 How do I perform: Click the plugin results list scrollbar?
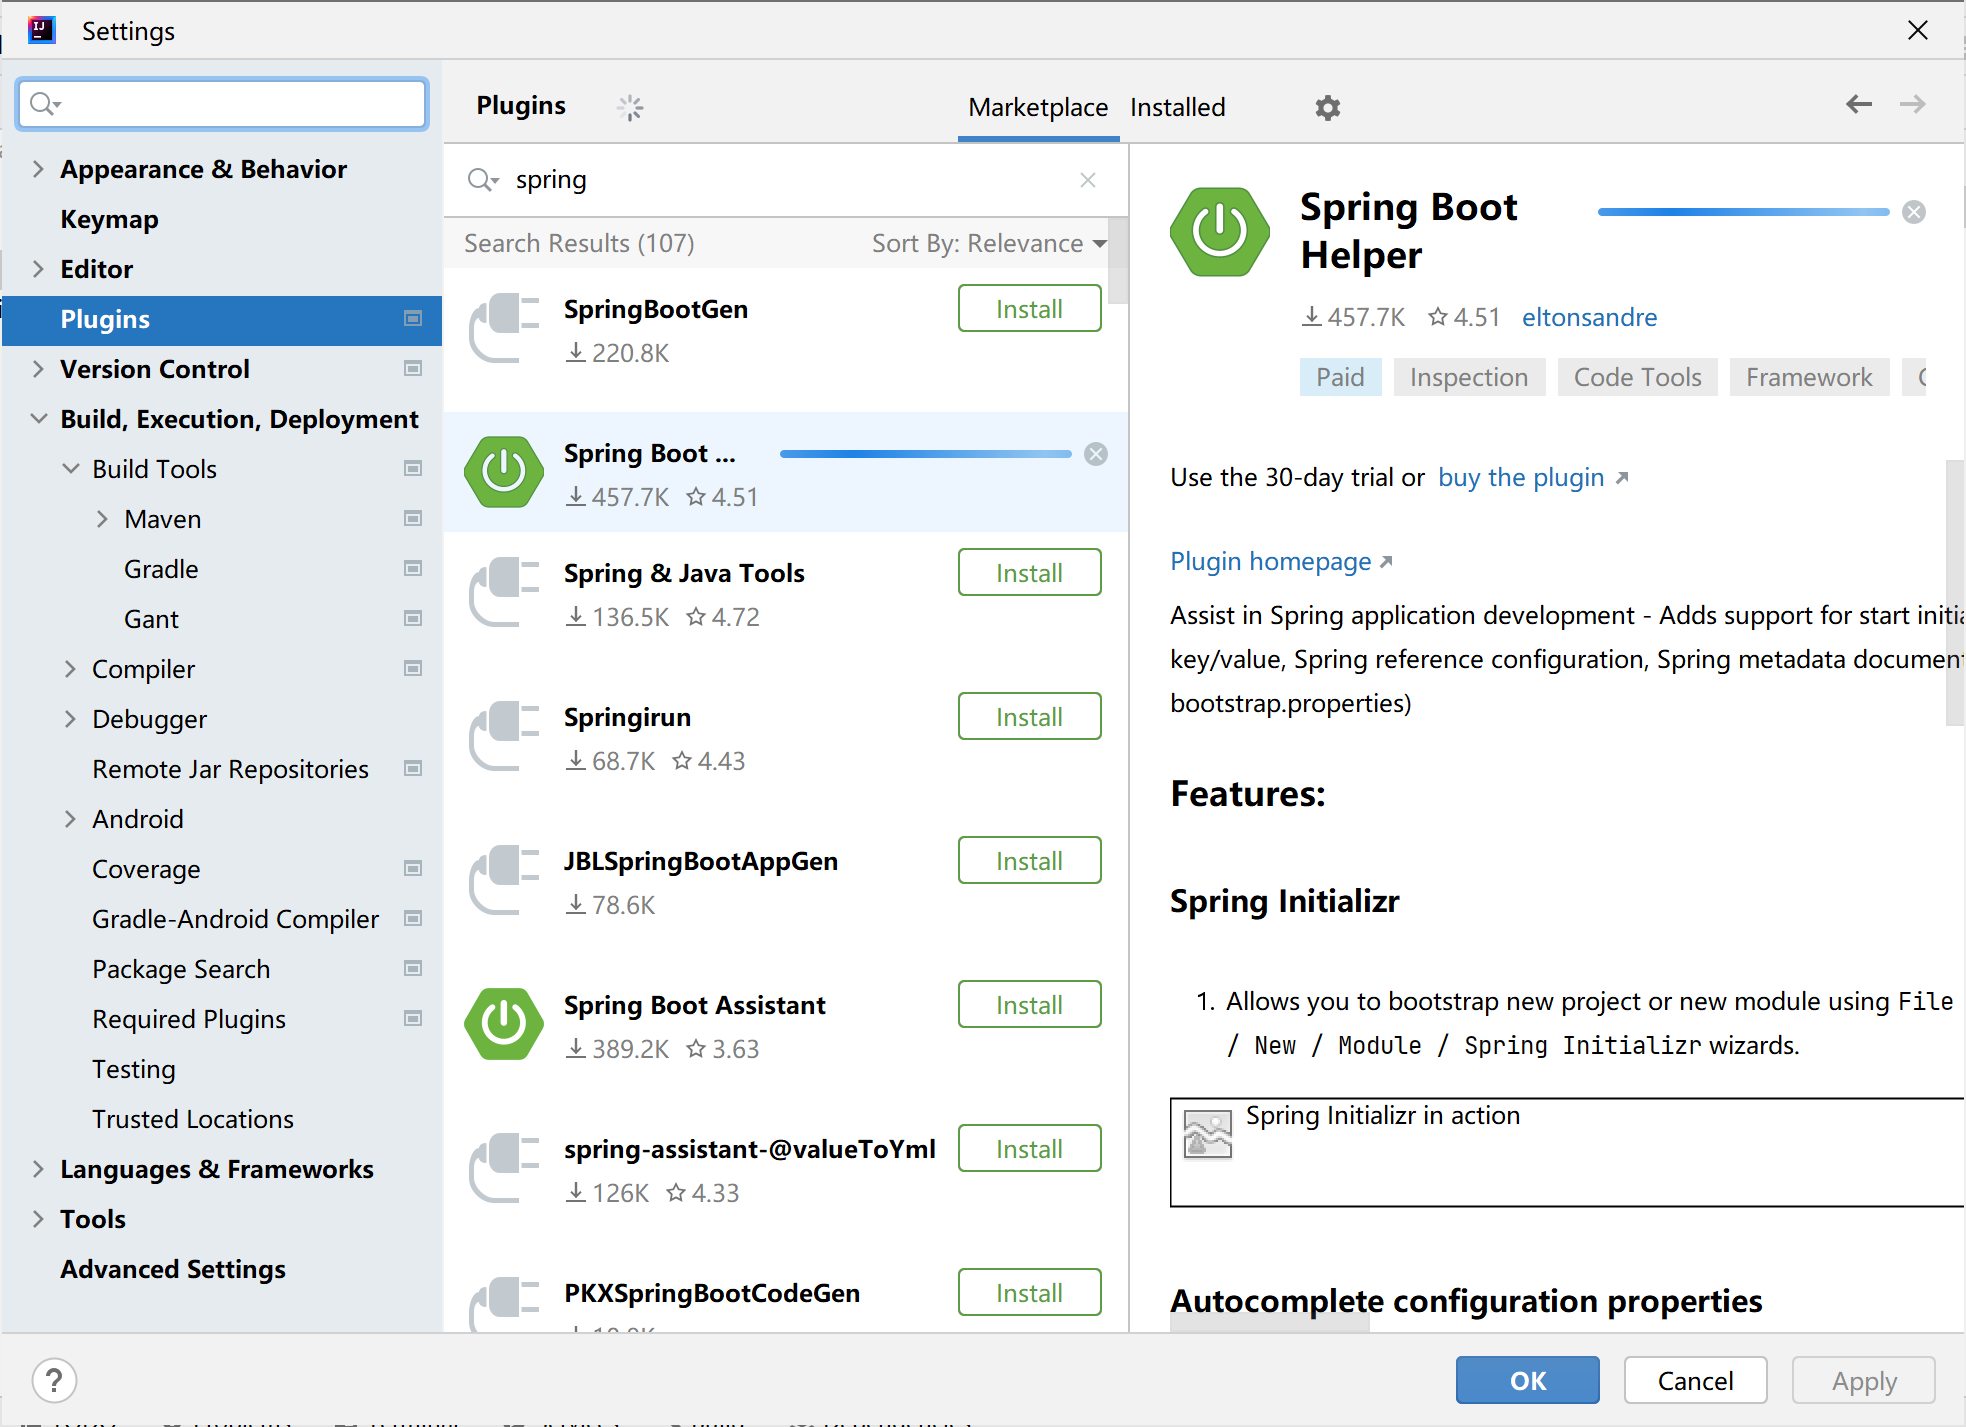pos(1119,262)
